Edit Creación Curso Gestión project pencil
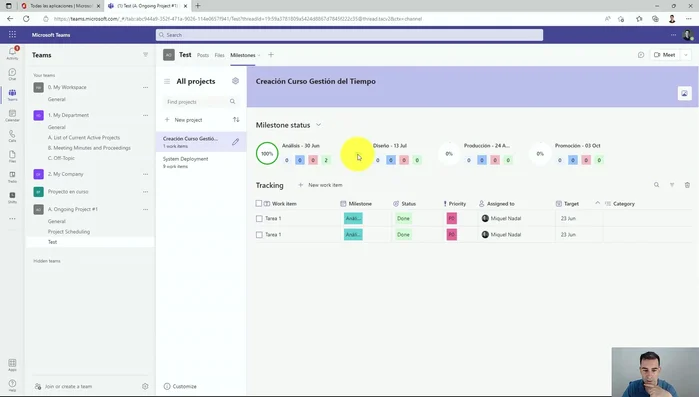This screenshot has height=397, width=699. [235, 142]
